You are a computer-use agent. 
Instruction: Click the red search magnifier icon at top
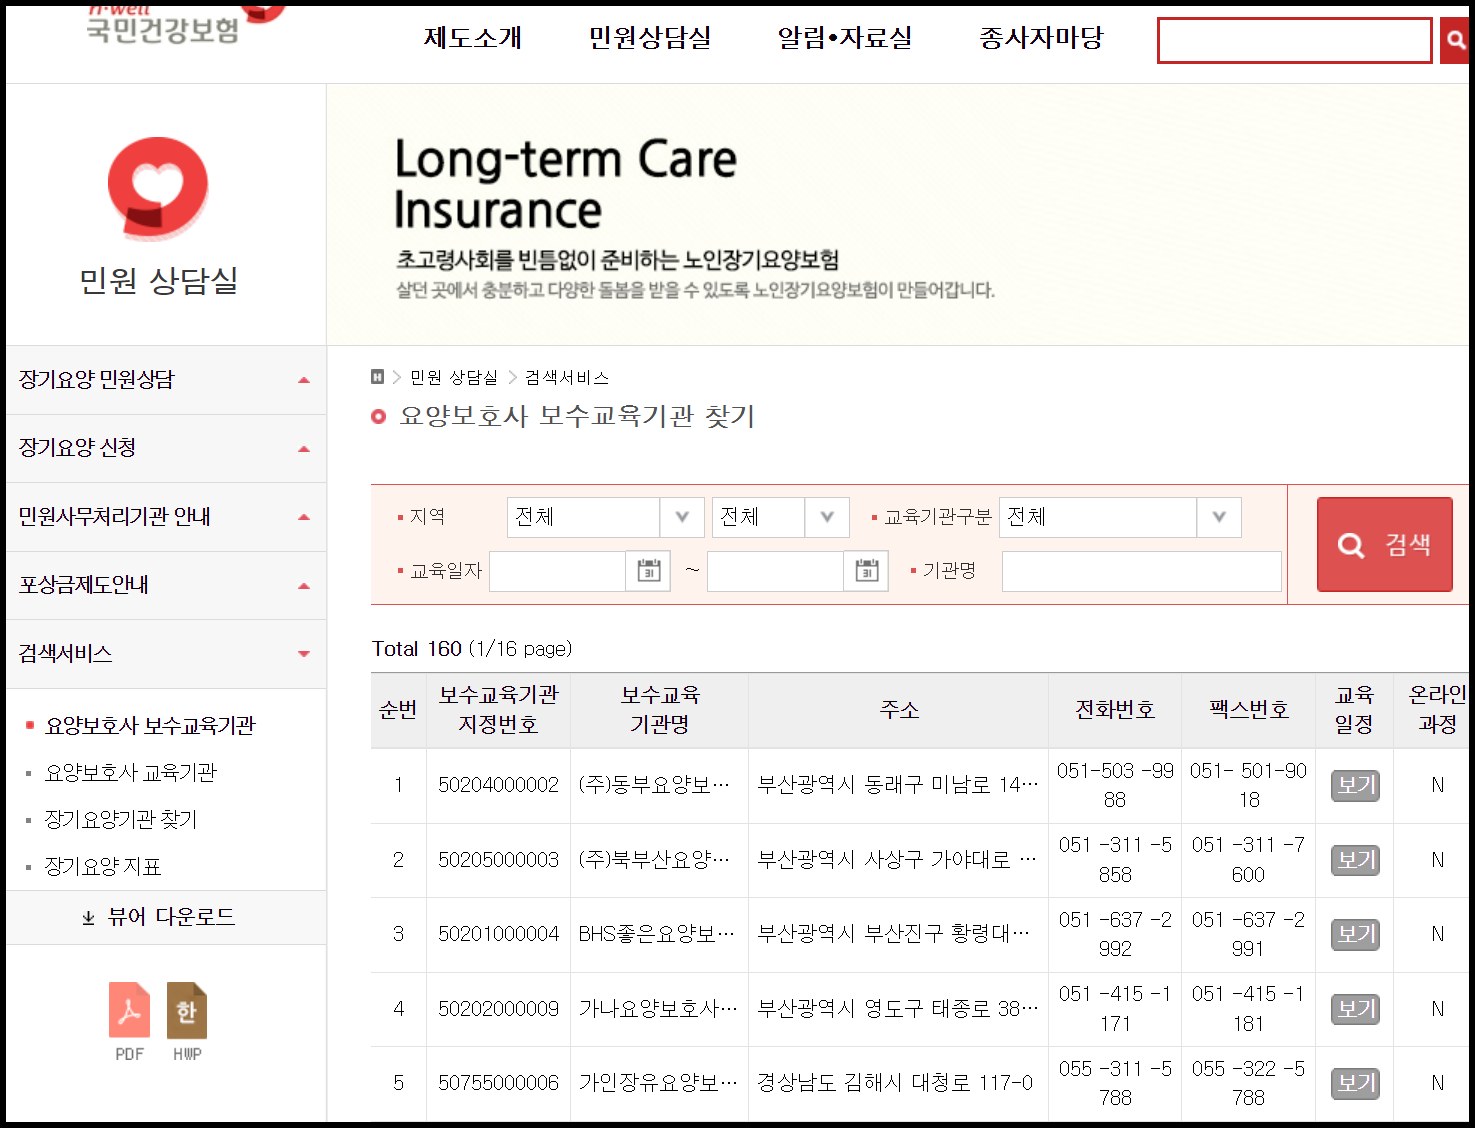pyautogui.click(x=1455, y=40)
